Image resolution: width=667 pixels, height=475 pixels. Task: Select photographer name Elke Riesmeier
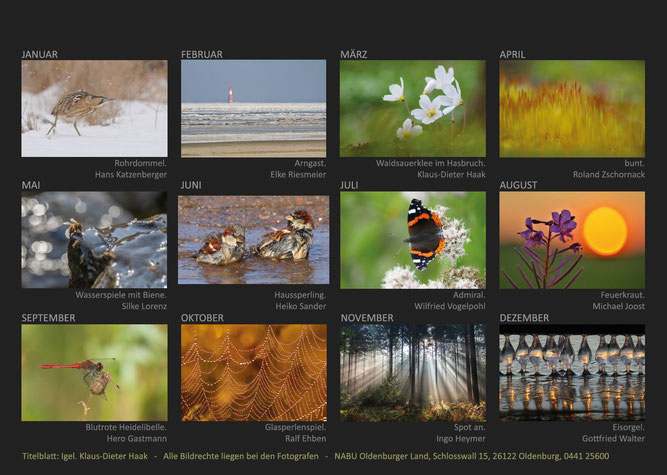coord(298,174)
